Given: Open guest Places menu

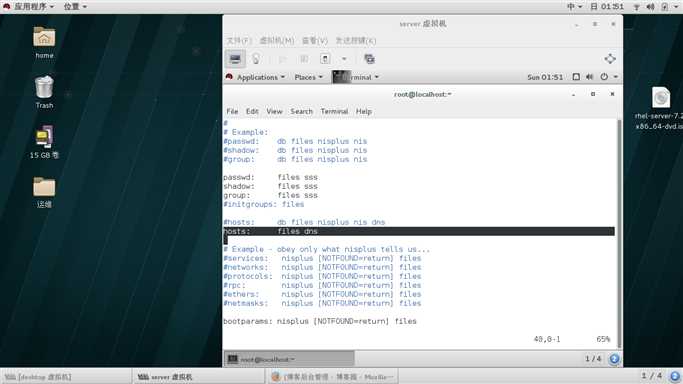Looking at the screenshot, I should coord(308,77).
